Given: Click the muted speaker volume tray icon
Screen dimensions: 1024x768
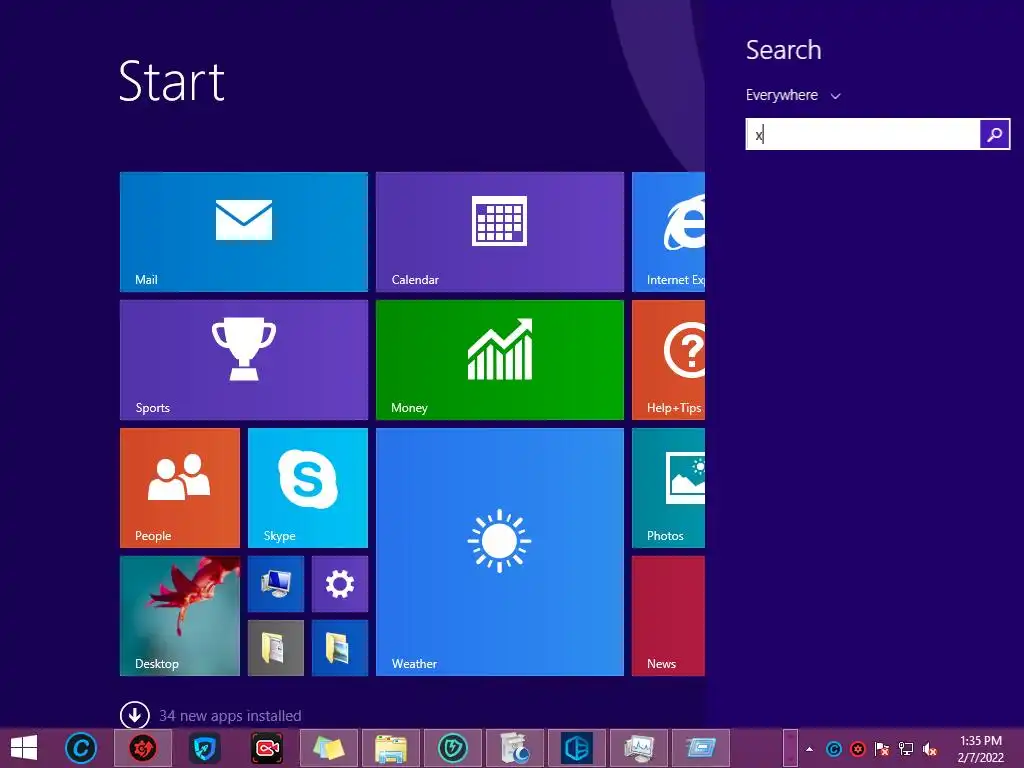Looking at the screenshot, I should [x=930, y=749].
